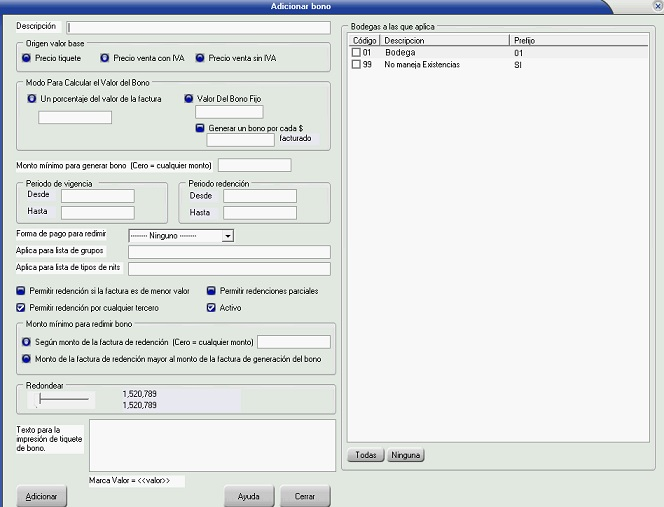Click the ticket print text area
Viewport: 664px width, 507px height.
(x=211, y=444)
